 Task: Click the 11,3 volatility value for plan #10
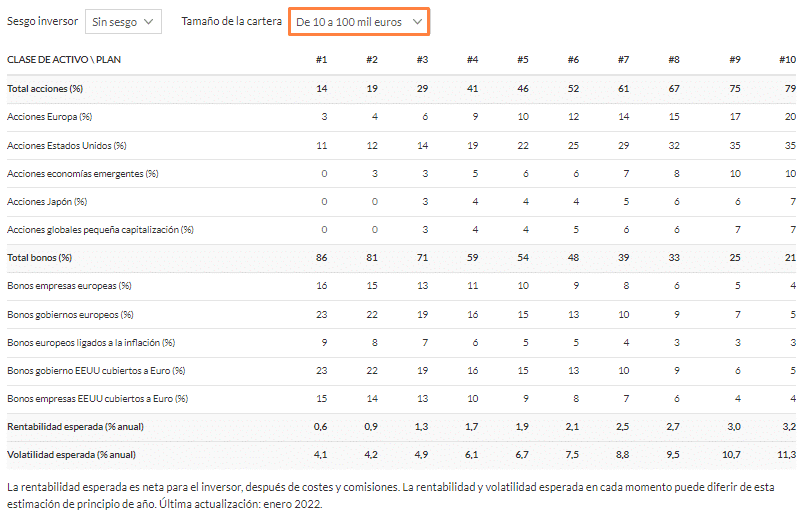tap(787, 455)
